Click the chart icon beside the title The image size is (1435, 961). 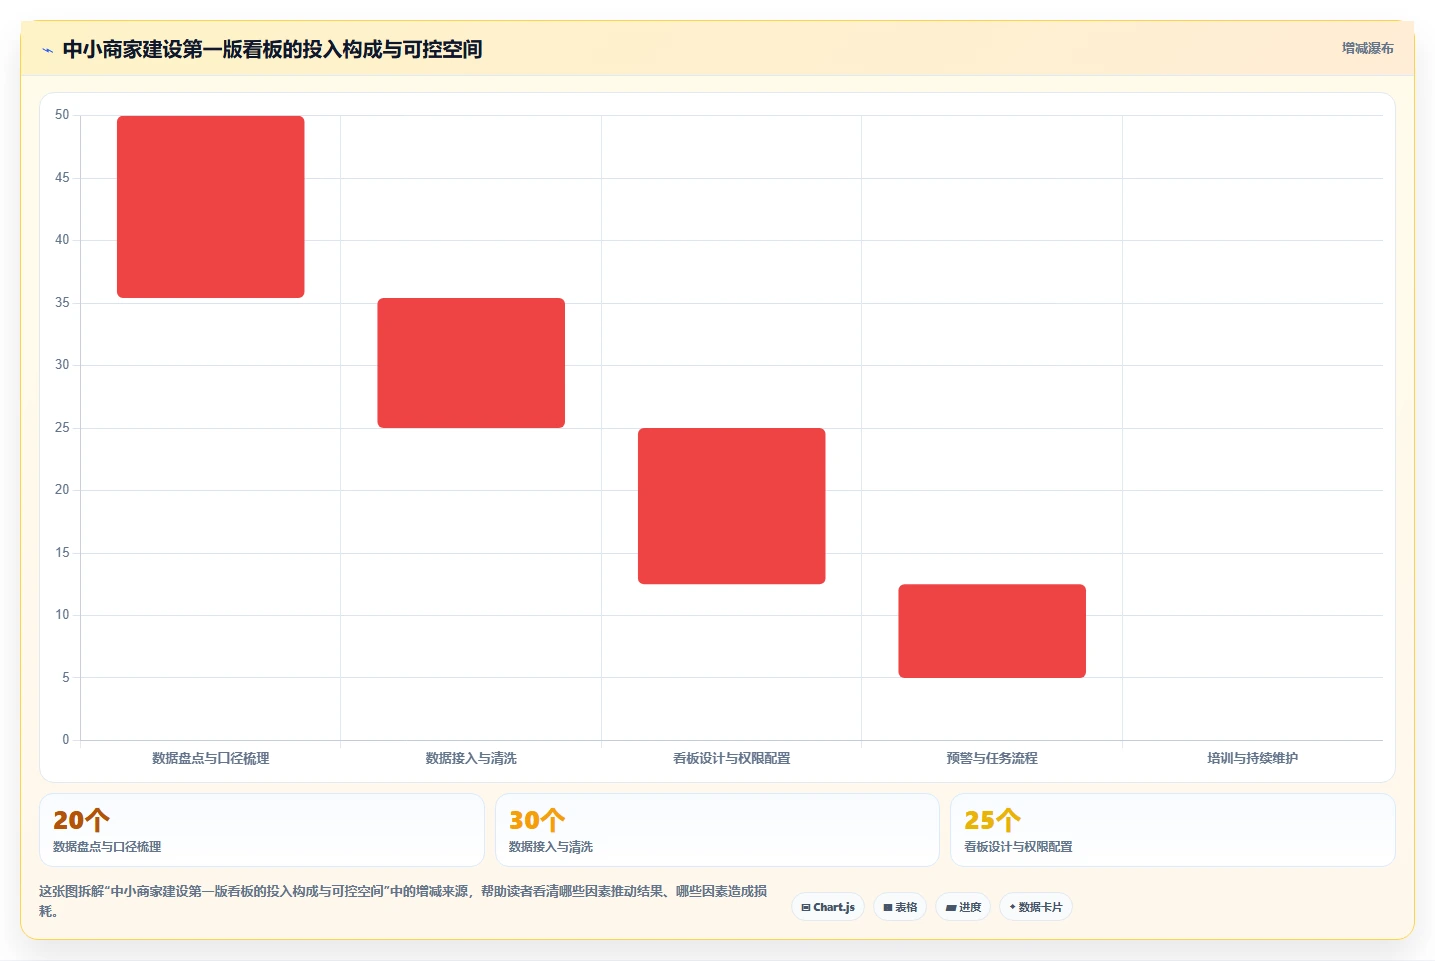[47, 50]
